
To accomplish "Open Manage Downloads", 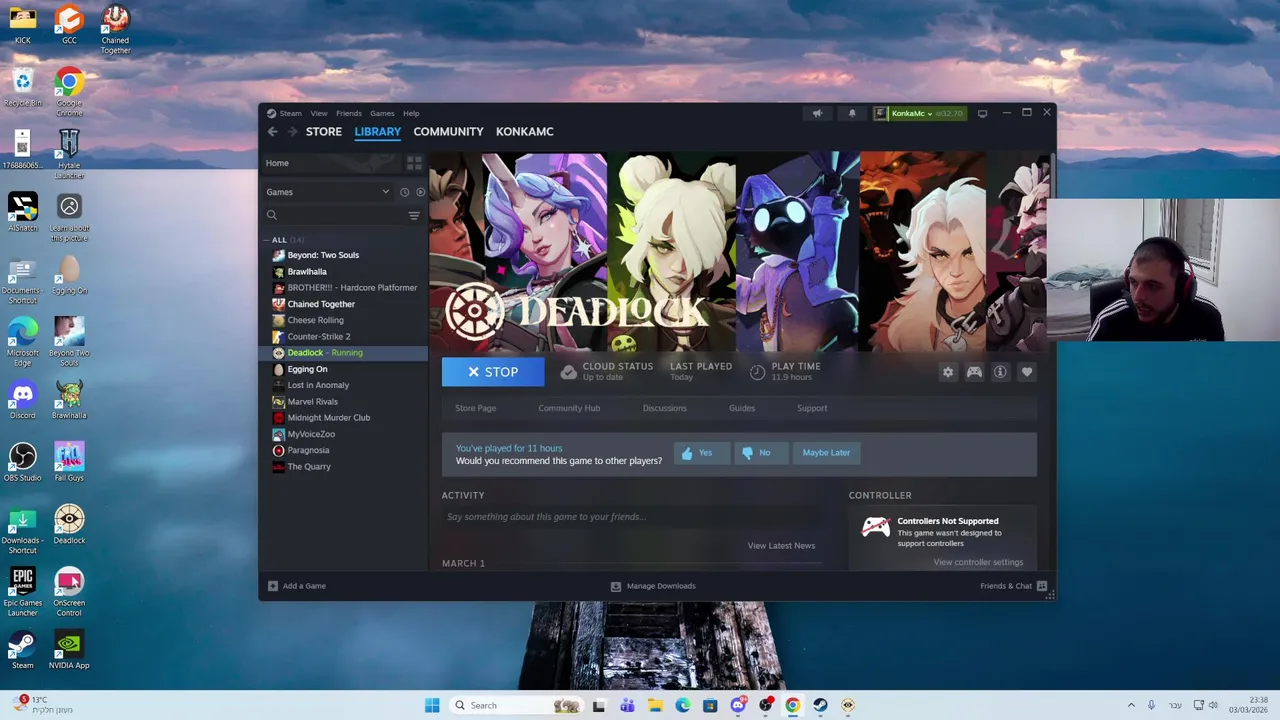I will point(653,586).
